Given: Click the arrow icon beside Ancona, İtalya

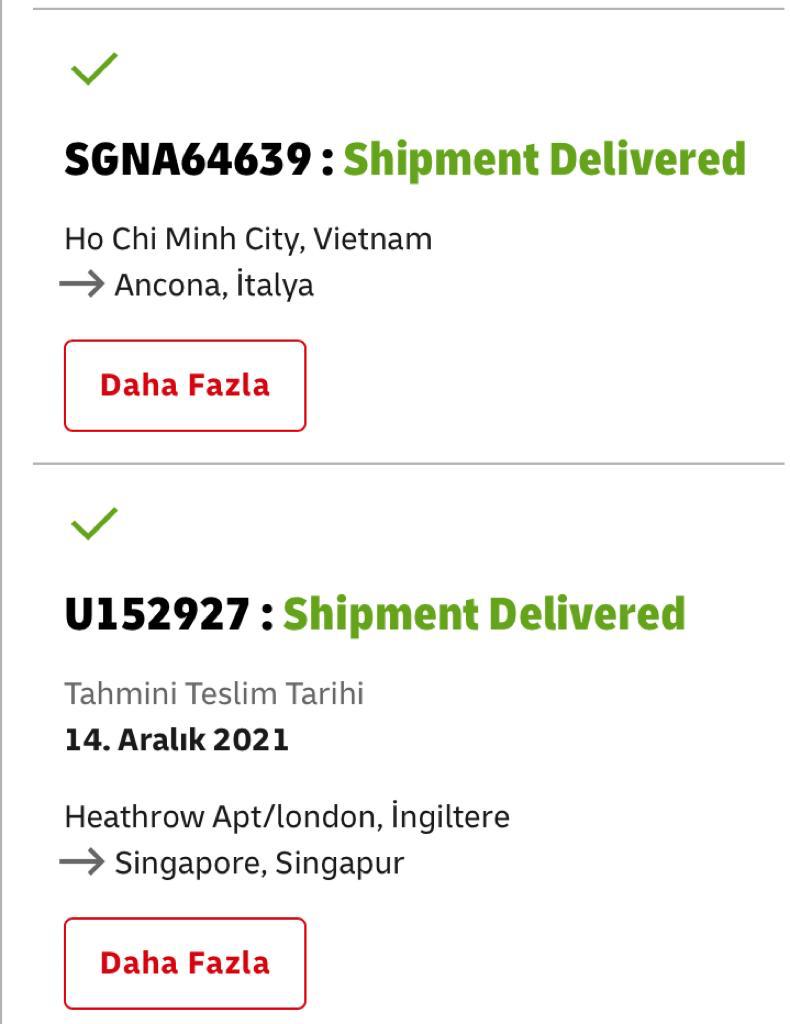Looking at the screenshot, I should point(82,285).
